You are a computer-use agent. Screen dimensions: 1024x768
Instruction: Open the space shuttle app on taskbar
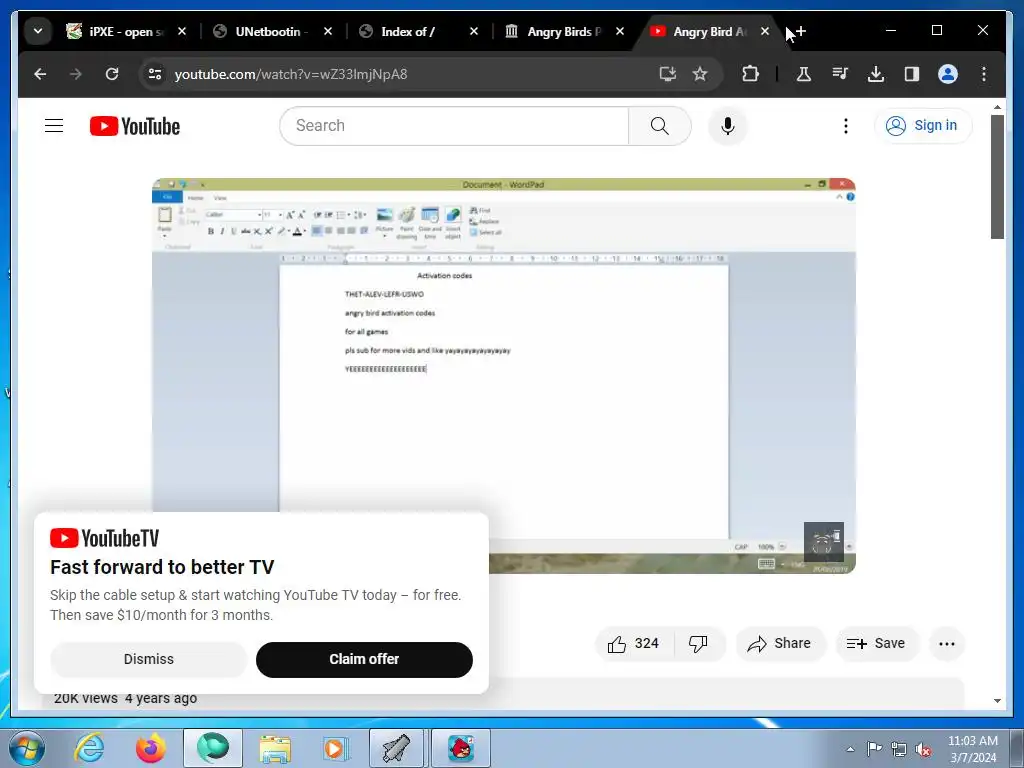397,748
